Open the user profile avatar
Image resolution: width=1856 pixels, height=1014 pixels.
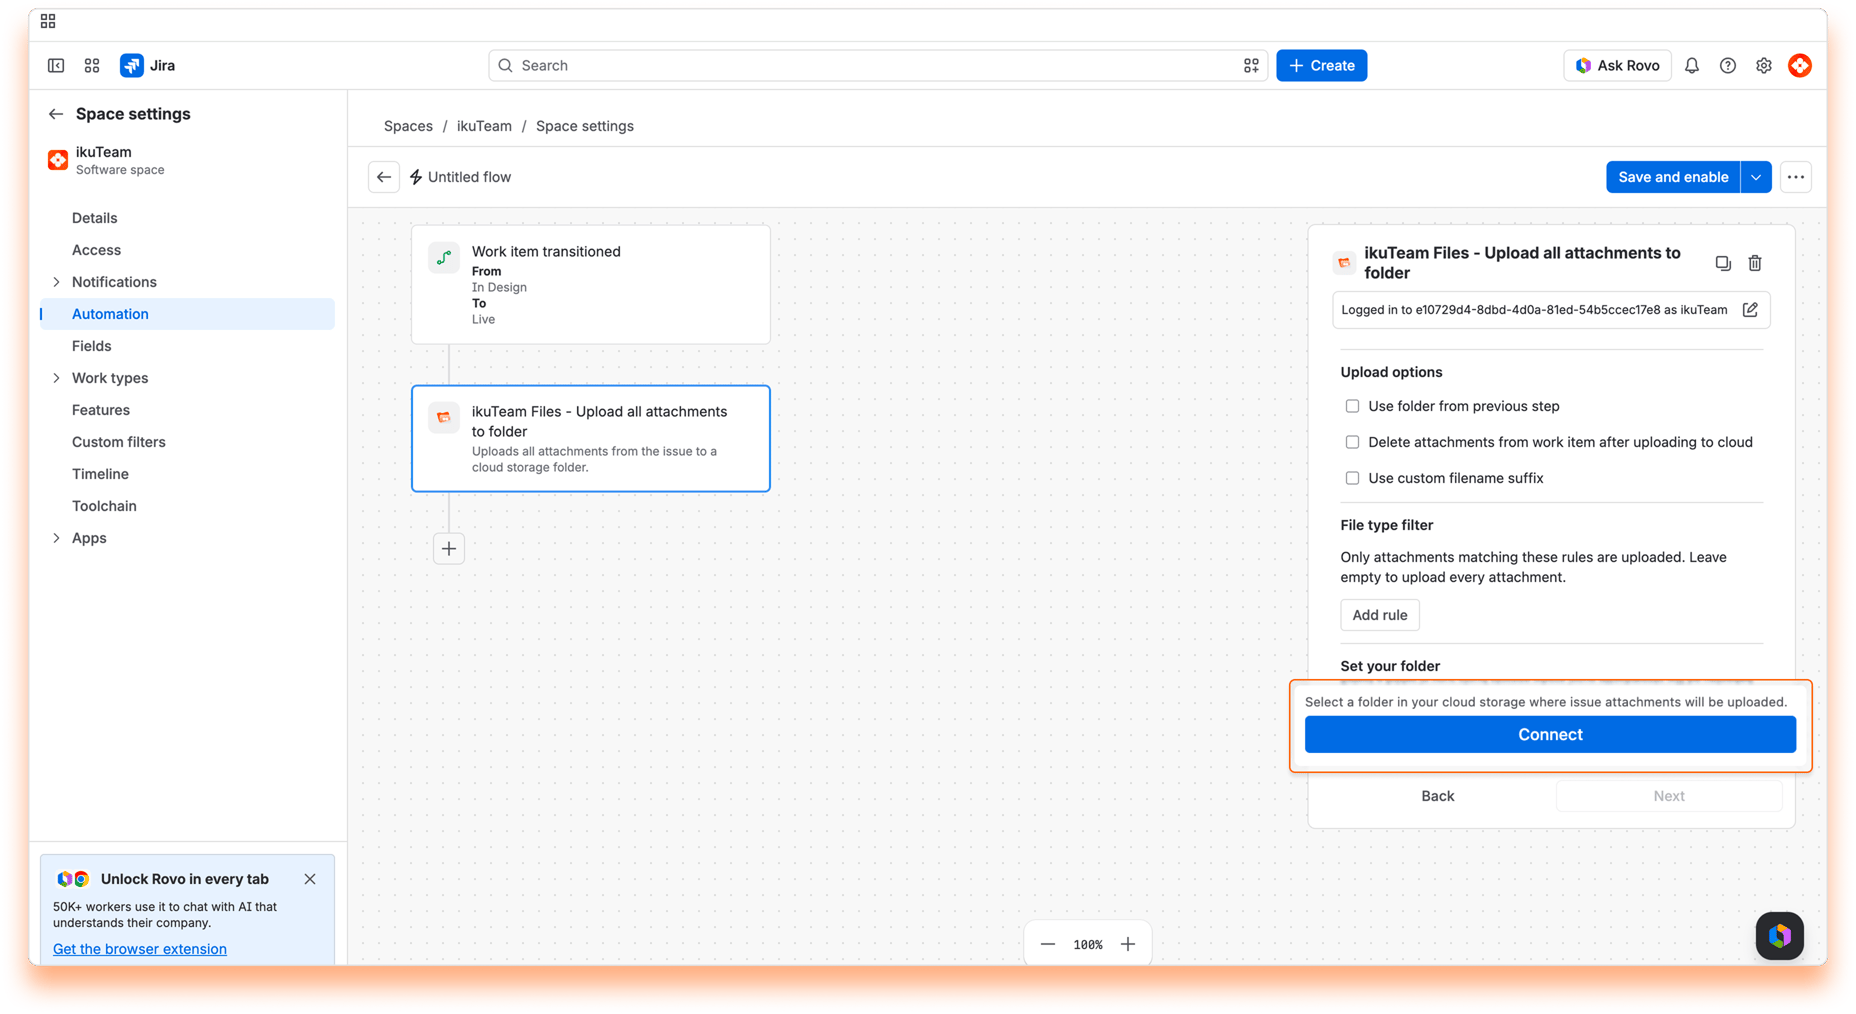(x=1800, y=65)
